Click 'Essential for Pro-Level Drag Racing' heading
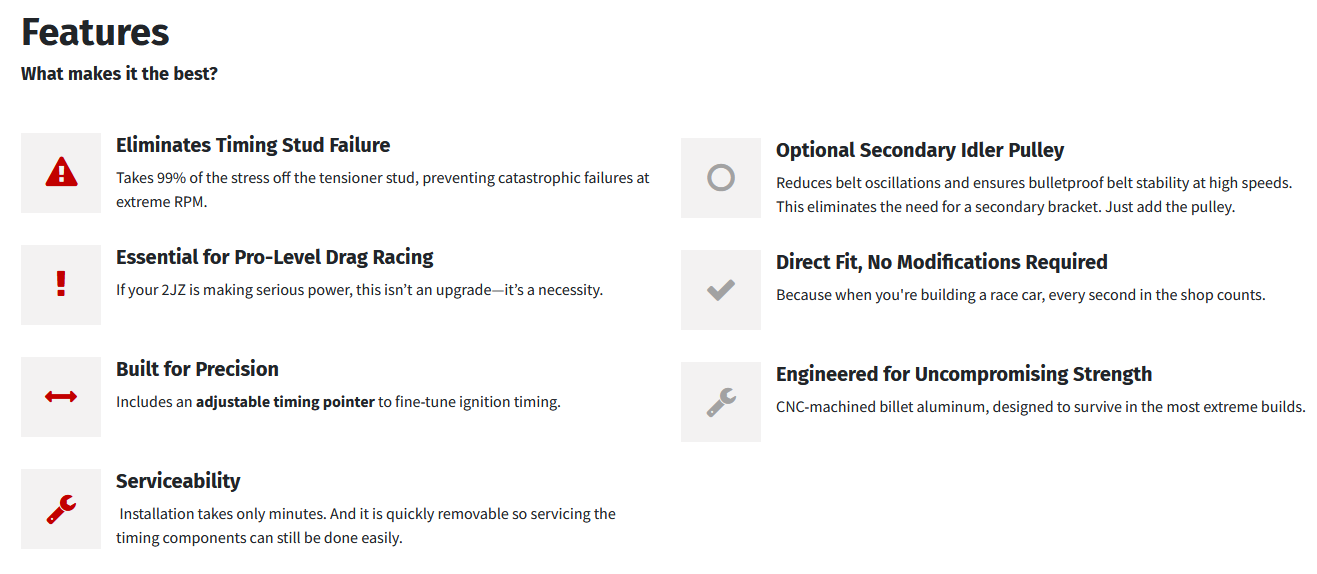The image size is (1317, 574). coord(275,257)
